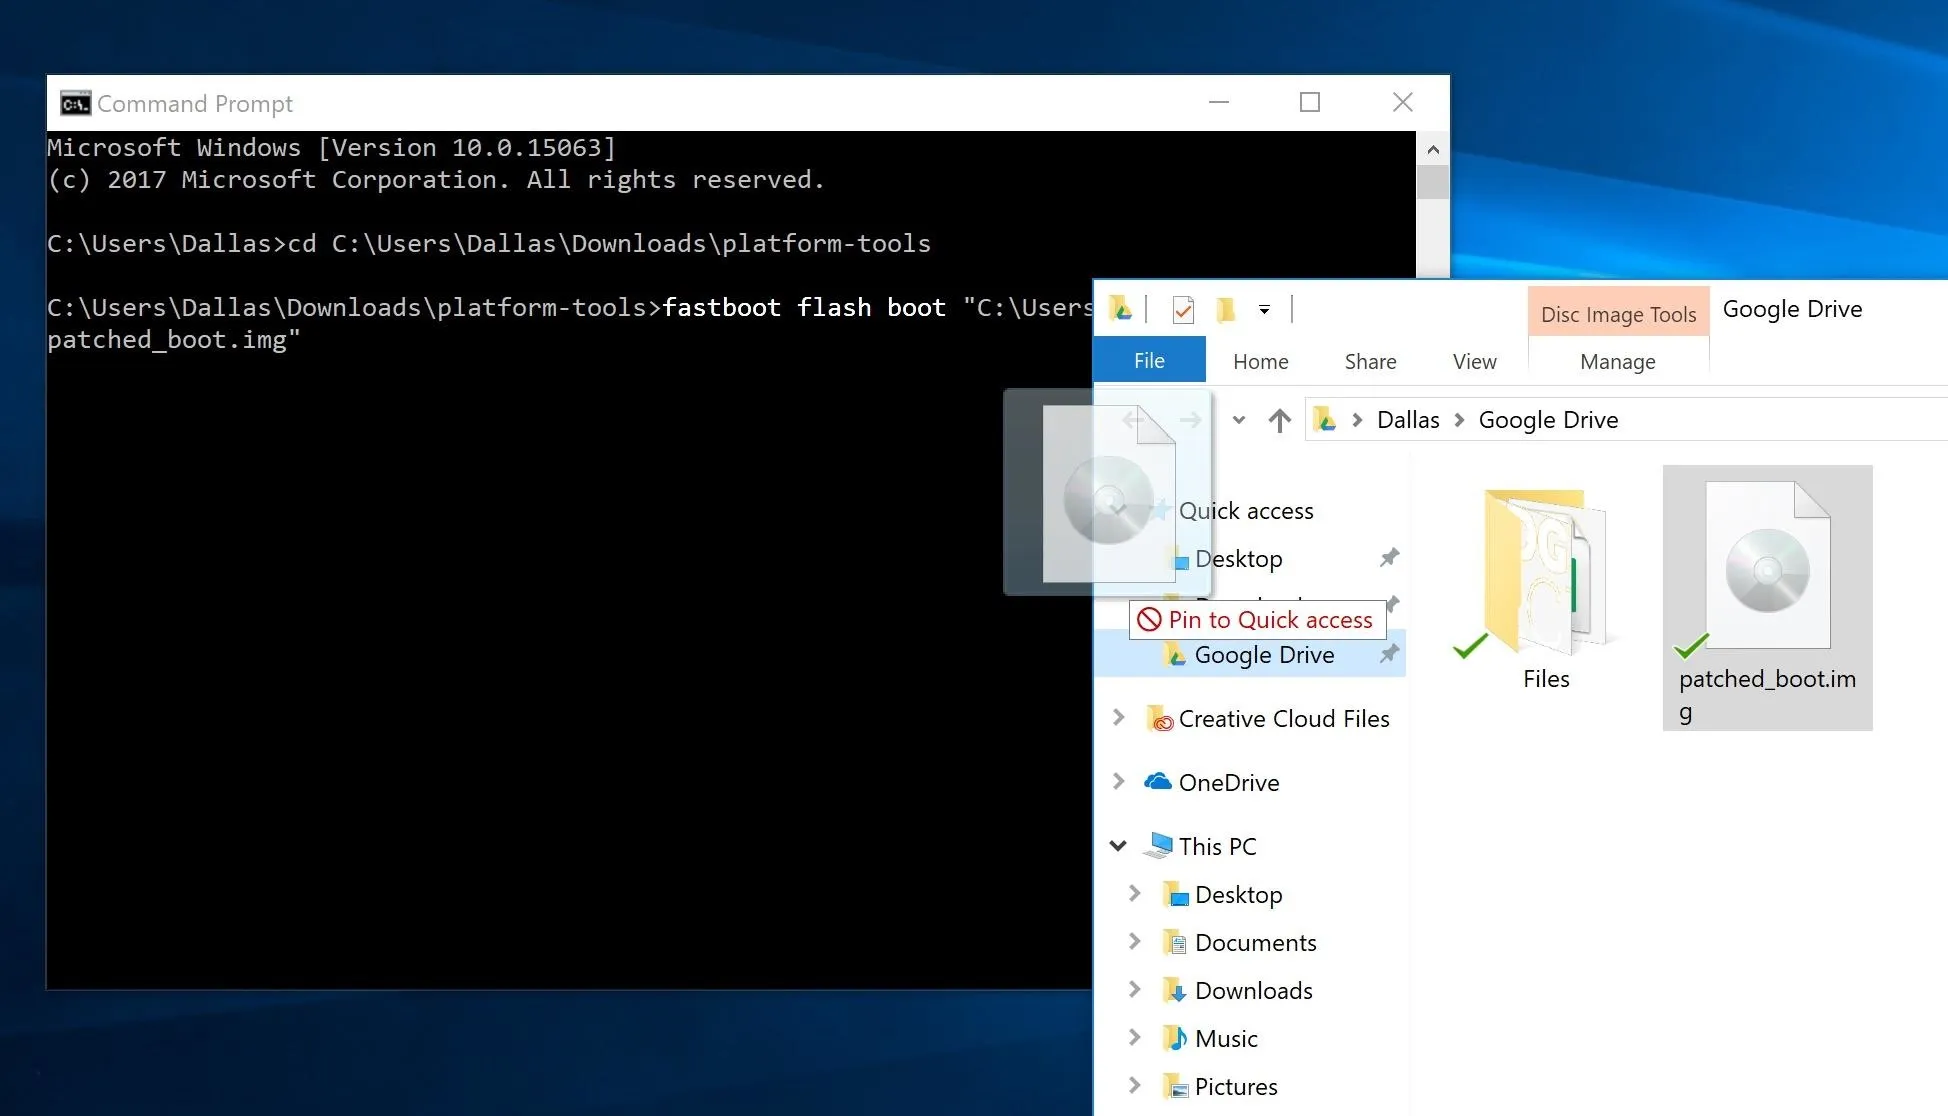The height and width of the screenshot is (1116, 1948).
Task: Click the patched_boot.img file name label
Action: coord(1767,696)
